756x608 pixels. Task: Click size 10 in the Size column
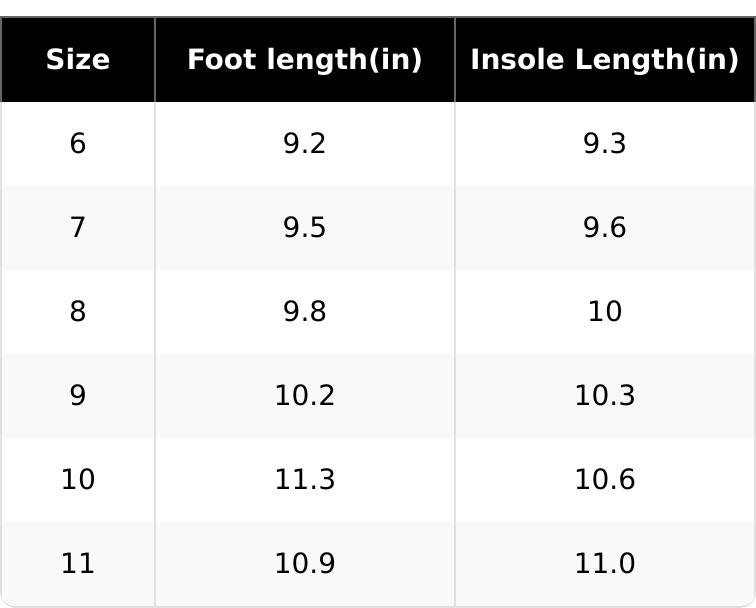click(x=78, y=480)
